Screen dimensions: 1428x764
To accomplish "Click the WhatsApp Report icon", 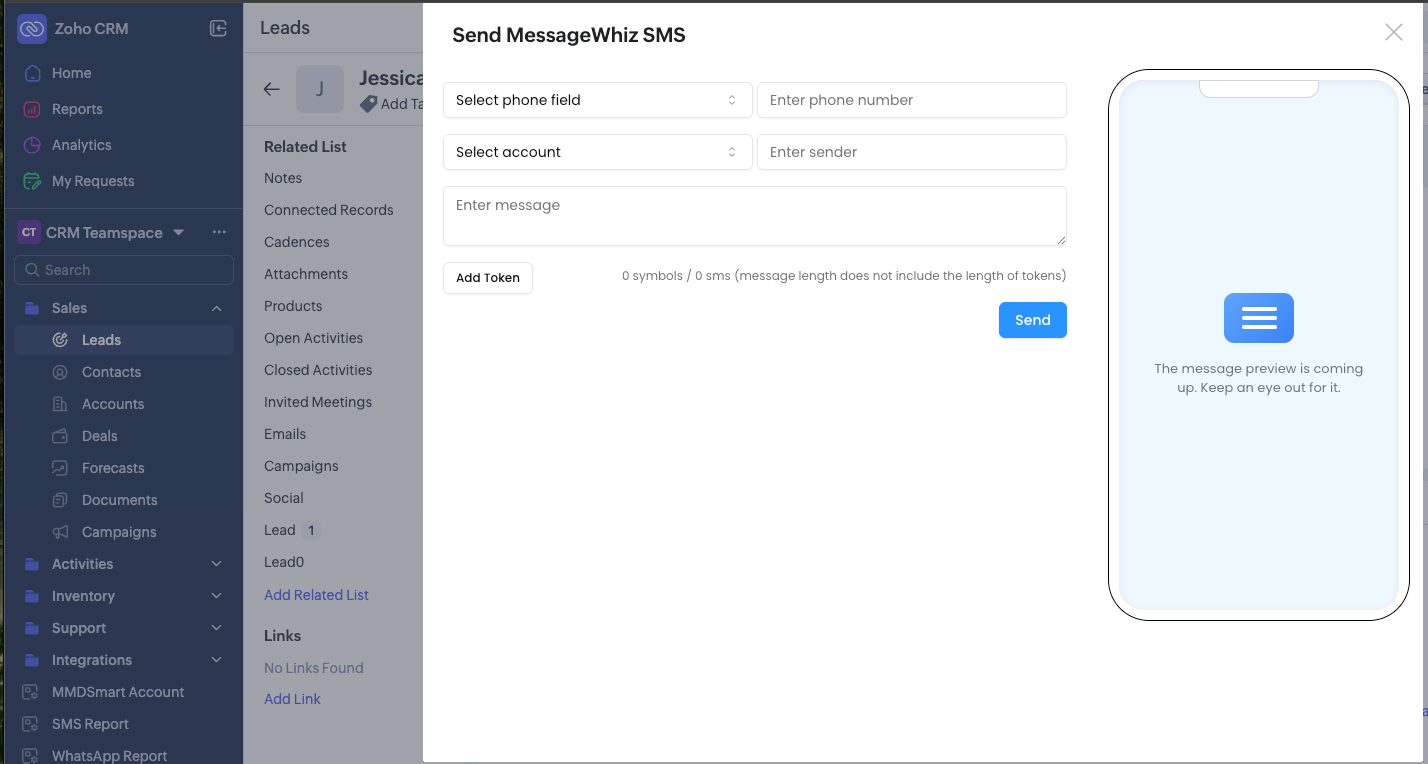I will [31, 756].
